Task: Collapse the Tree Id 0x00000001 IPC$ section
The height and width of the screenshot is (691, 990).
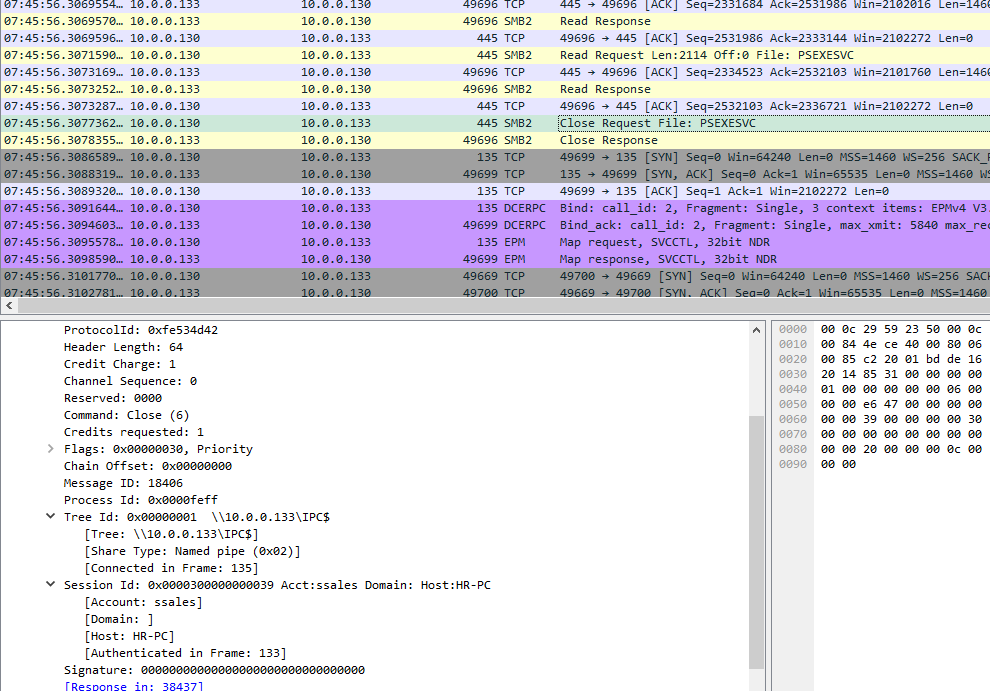Action: click(x=51, y=516)
